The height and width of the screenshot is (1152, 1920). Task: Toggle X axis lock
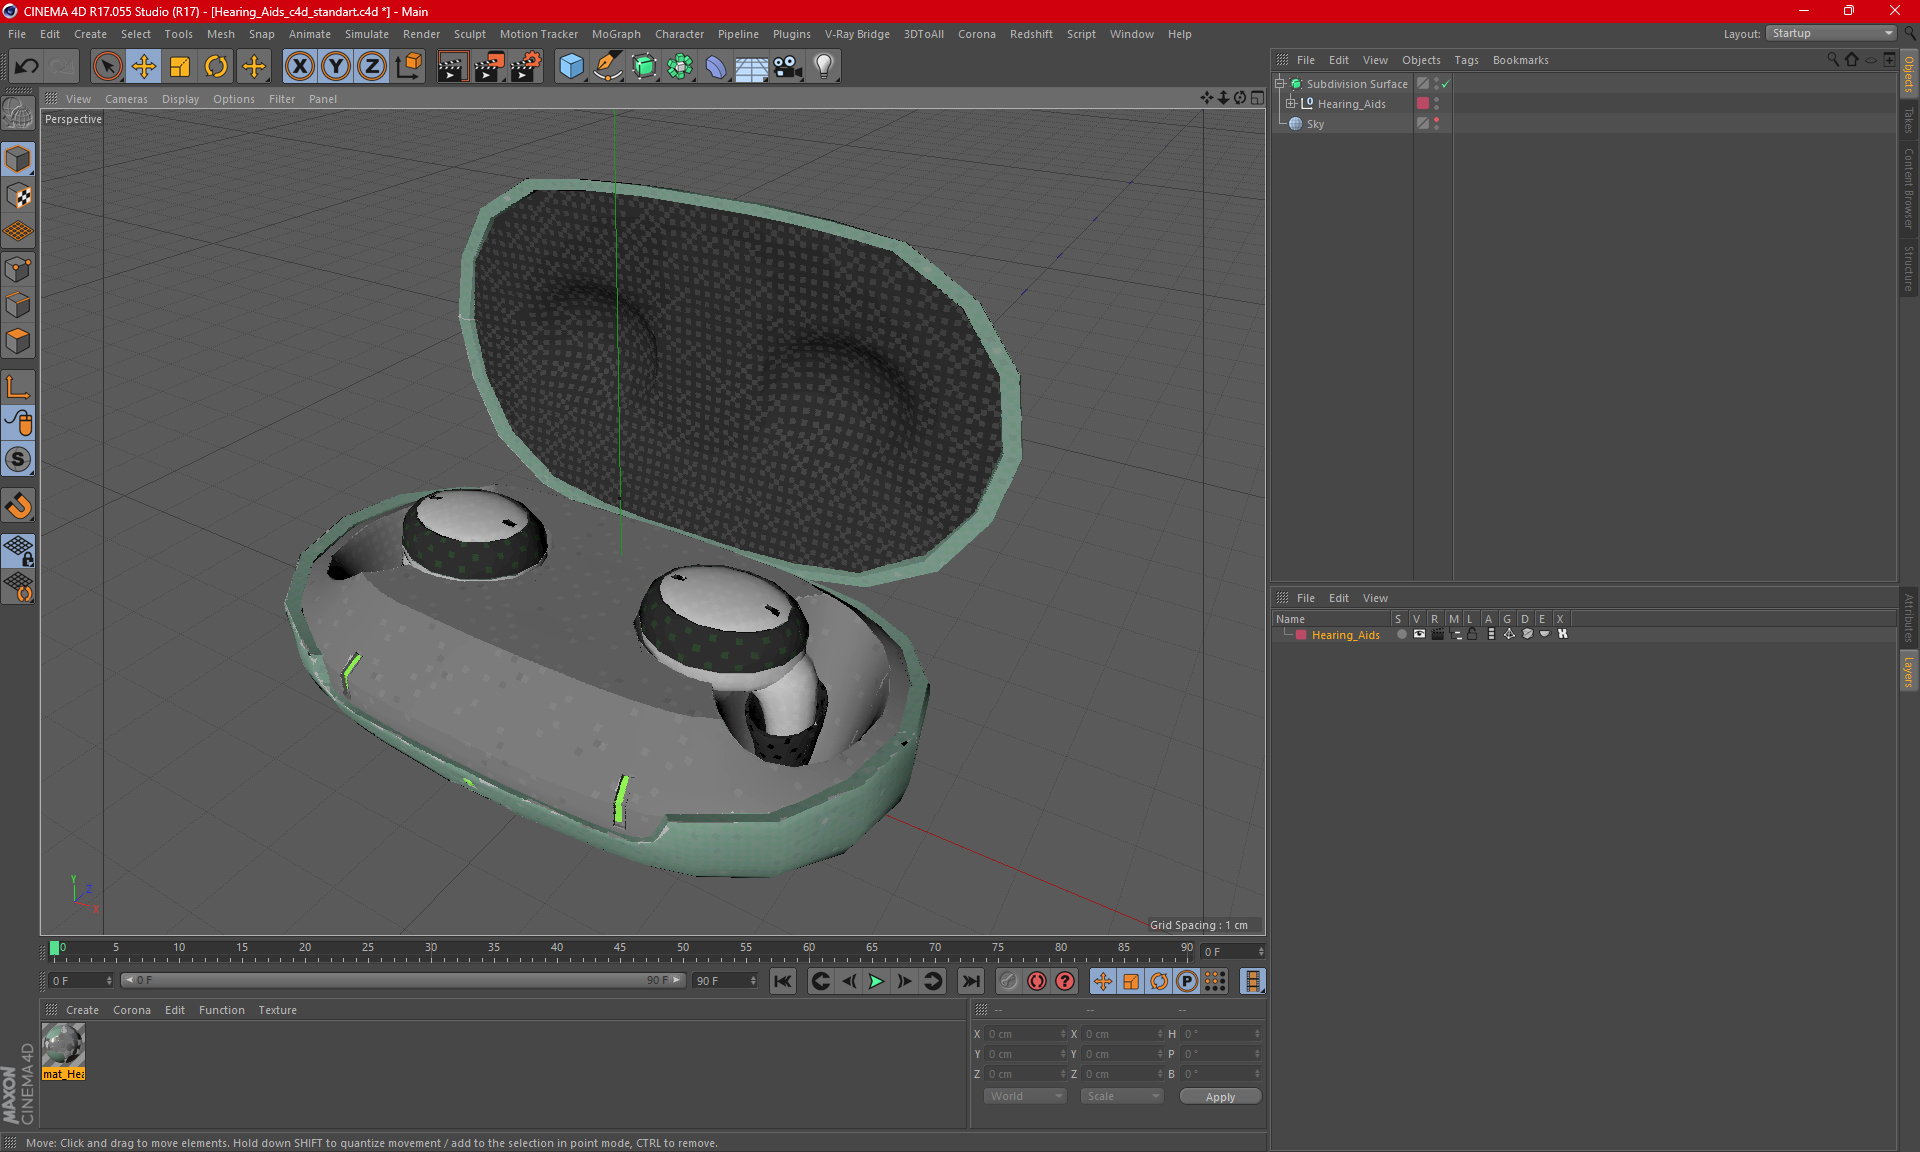coord(299,67)
